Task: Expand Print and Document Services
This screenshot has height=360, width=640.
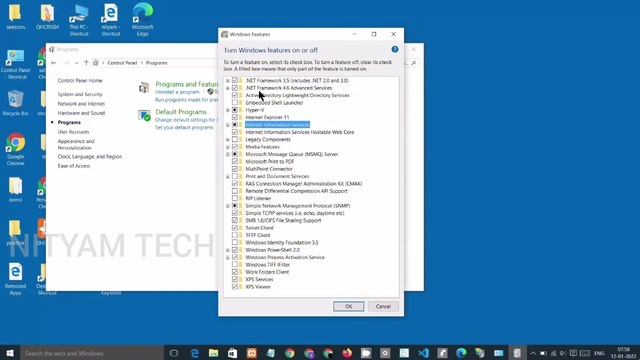Action: point(228,176)
